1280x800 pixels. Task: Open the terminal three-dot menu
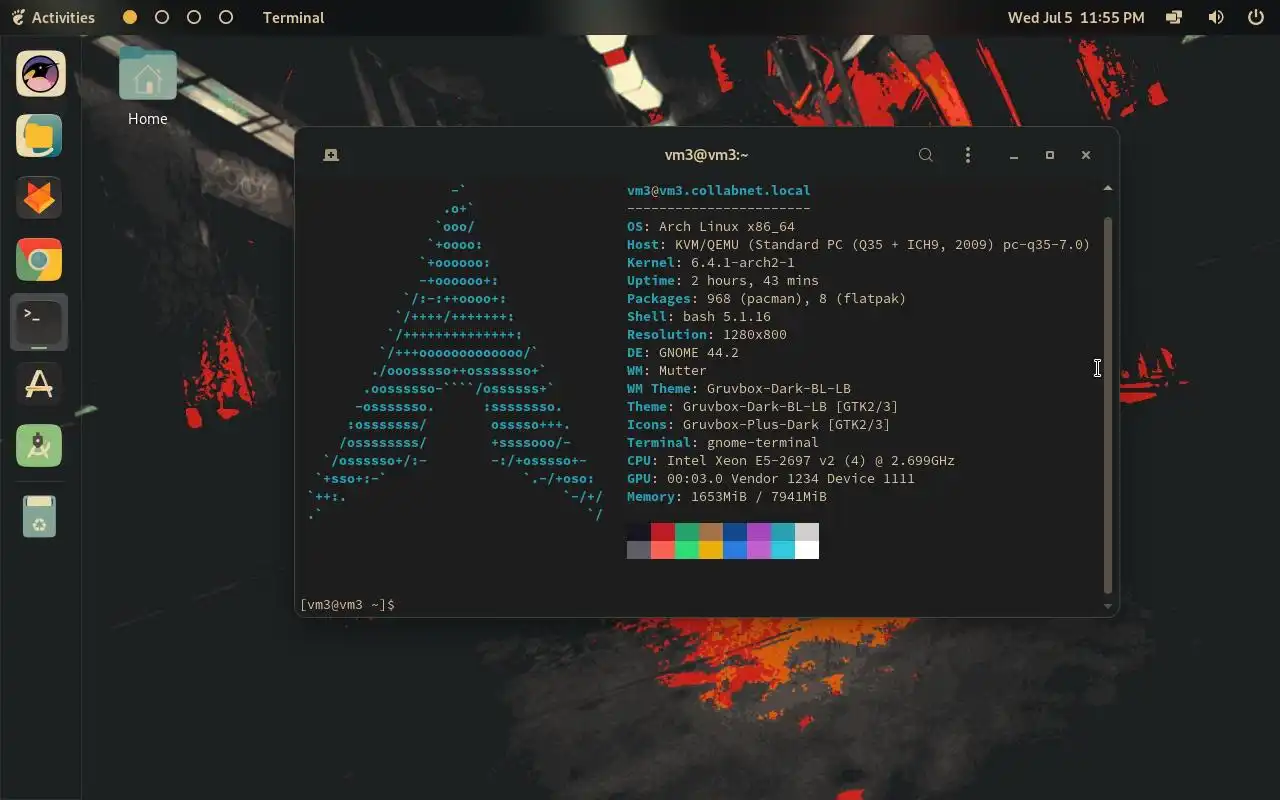pyautogui.click(x=967, y=155)
